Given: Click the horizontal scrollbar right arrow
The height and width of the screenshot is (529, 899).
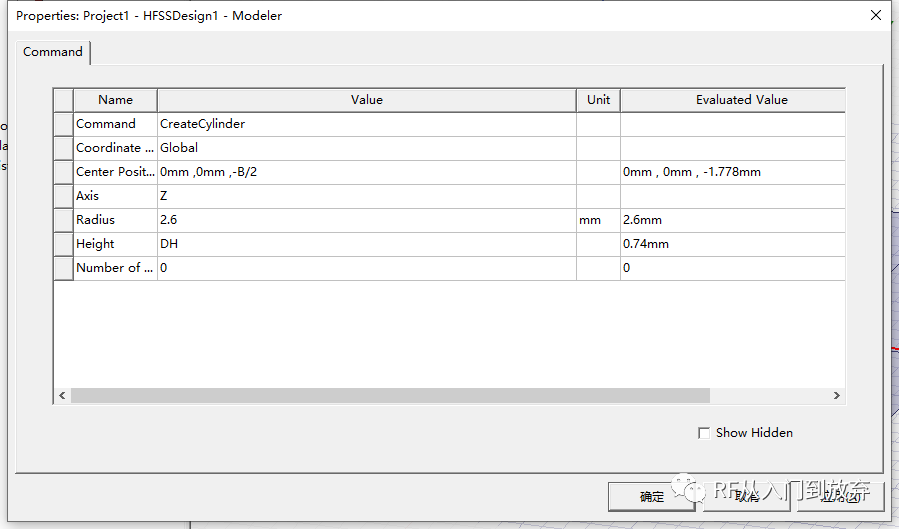Looking at the screenshot, I should tap(837, 395).
